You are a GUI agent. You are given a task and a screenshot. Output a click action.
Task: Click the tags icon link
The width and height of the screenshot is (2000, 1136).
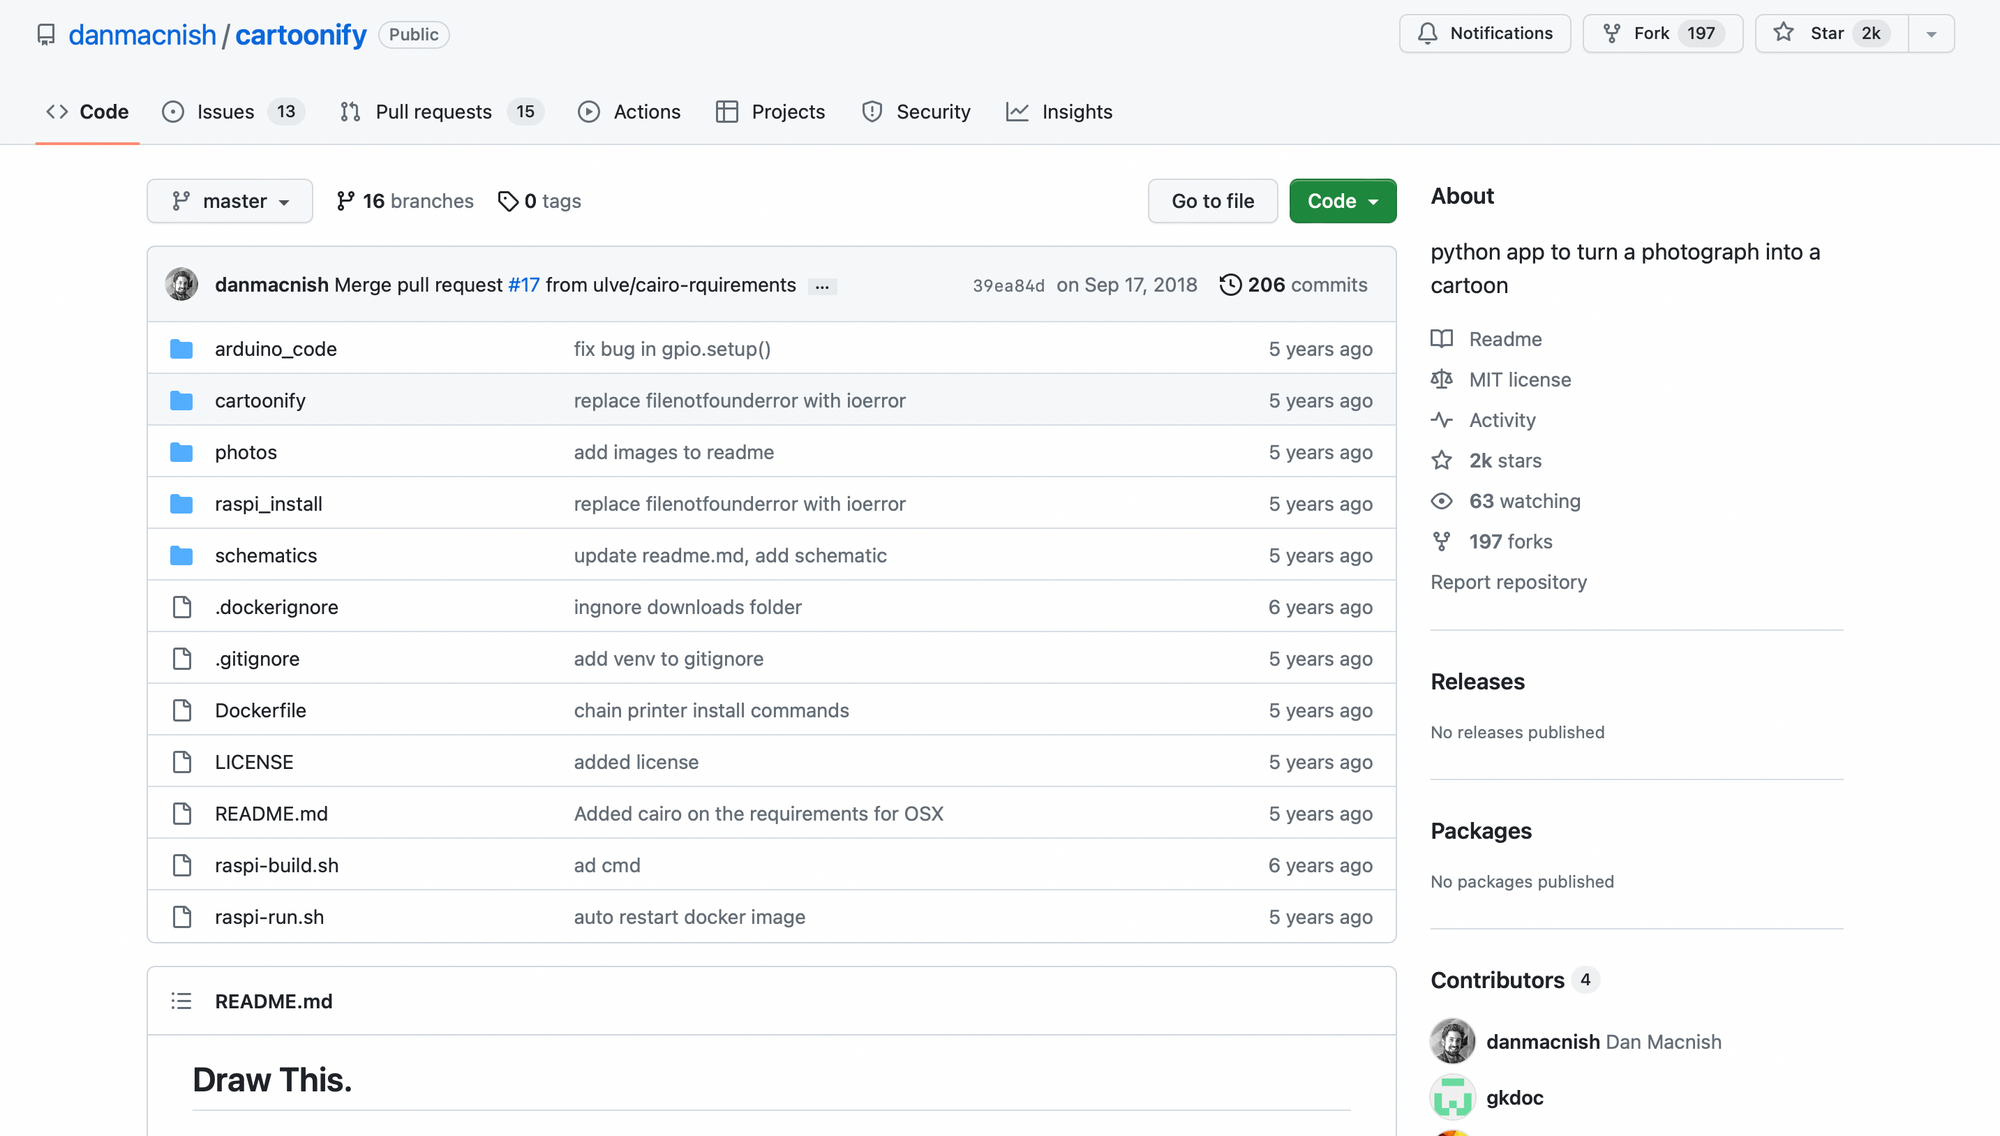click(x=508, y=201)
